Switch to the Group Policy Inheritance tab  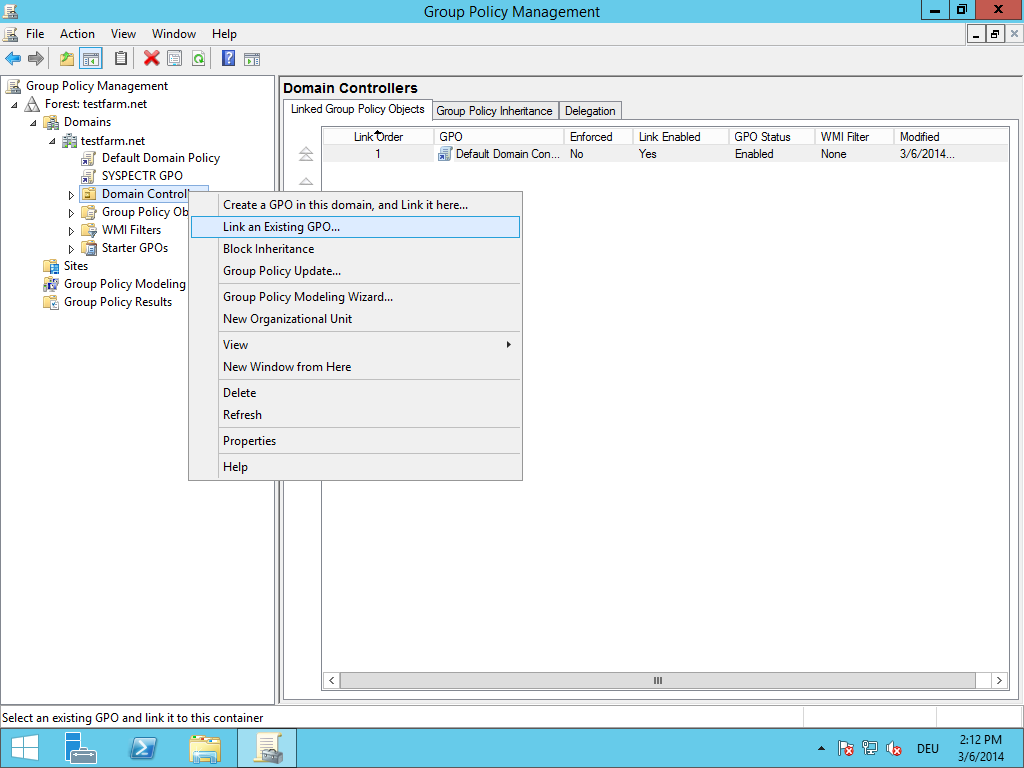[x=494, y=111]
